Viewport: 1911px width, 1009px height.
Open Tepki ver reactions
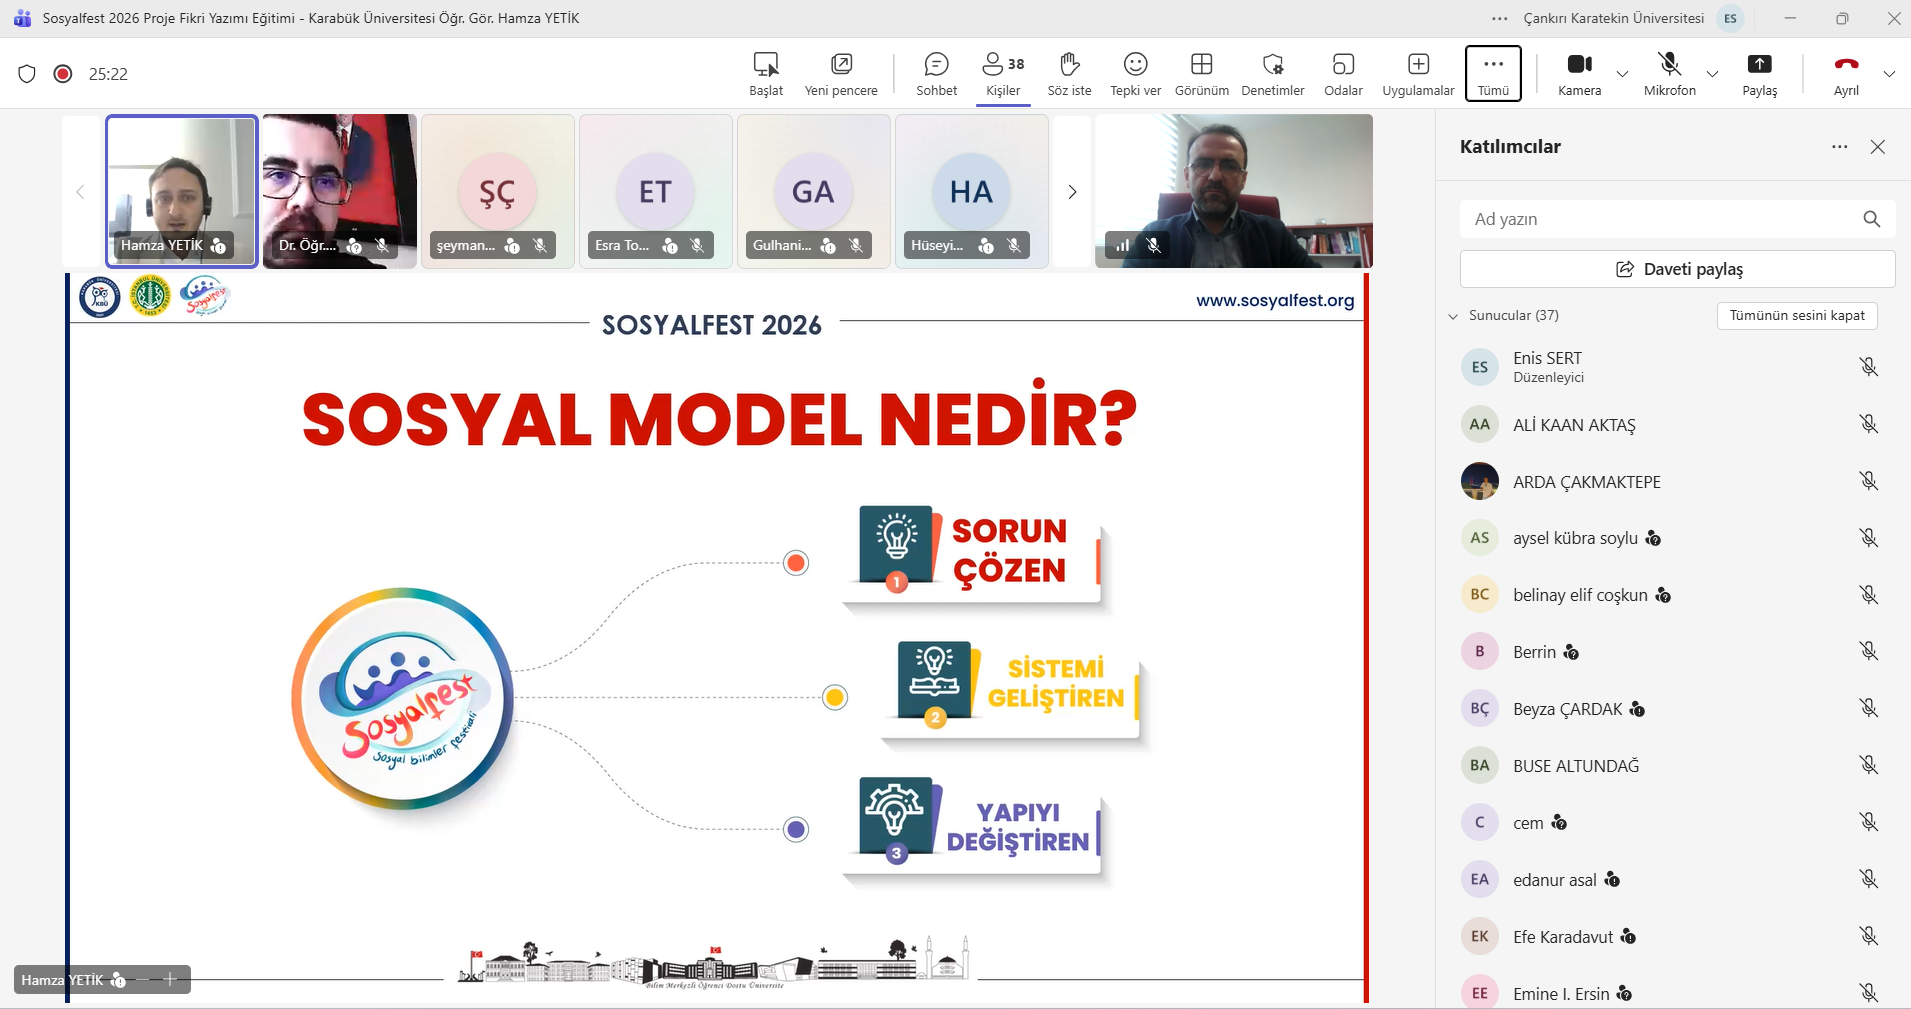(1135, 74)
